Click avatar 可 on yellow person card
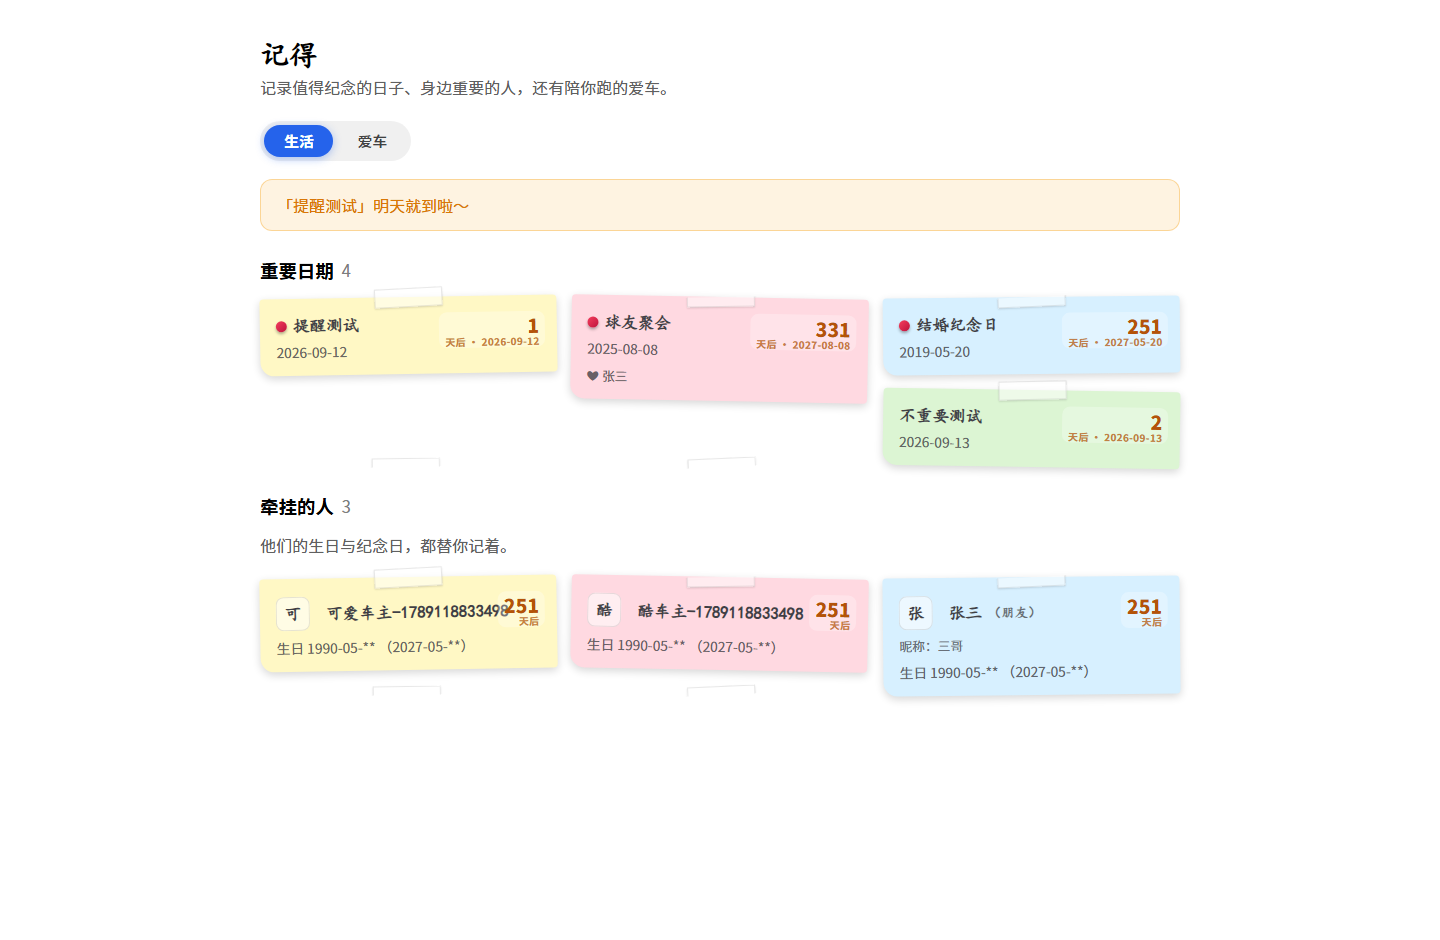This screenshot has height=940, width=1440. point(293,614)
